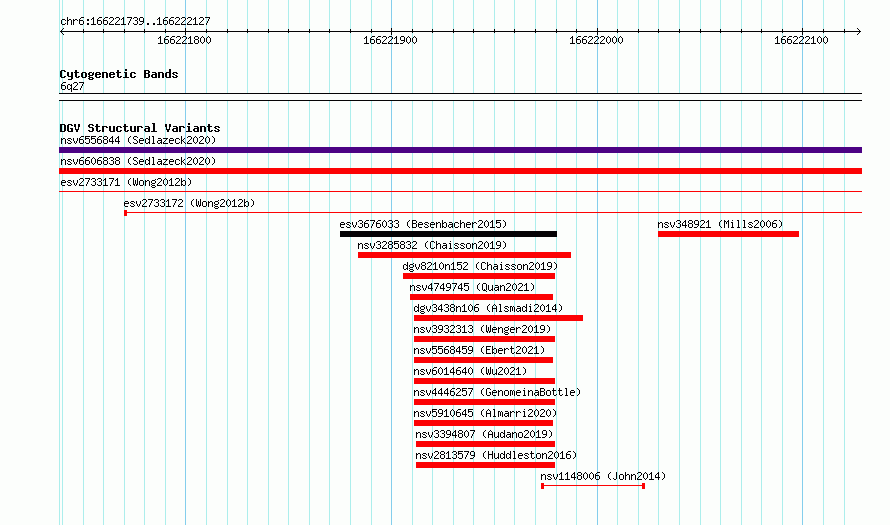Select the red nsv5568459 variant bar

pyautogui.click(x=483, y=360)
